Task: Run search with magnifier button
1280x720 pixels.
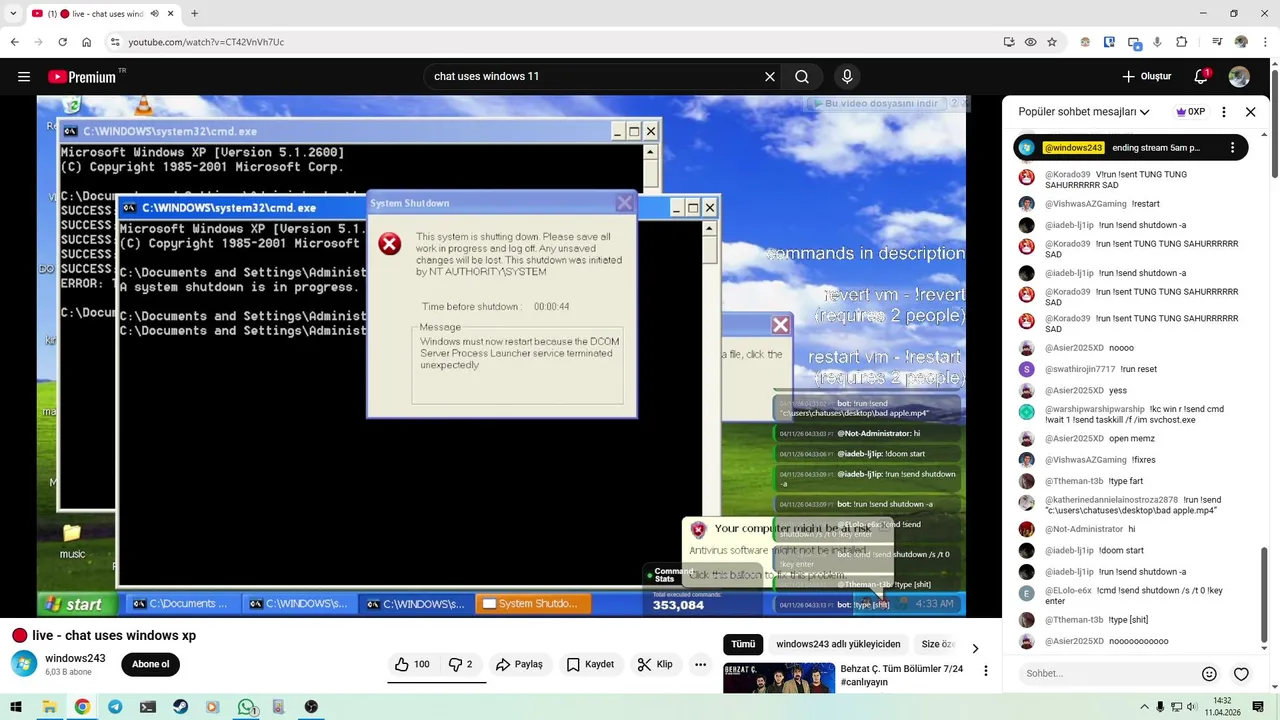Action: pyautogui.click(x=802, y=77)
